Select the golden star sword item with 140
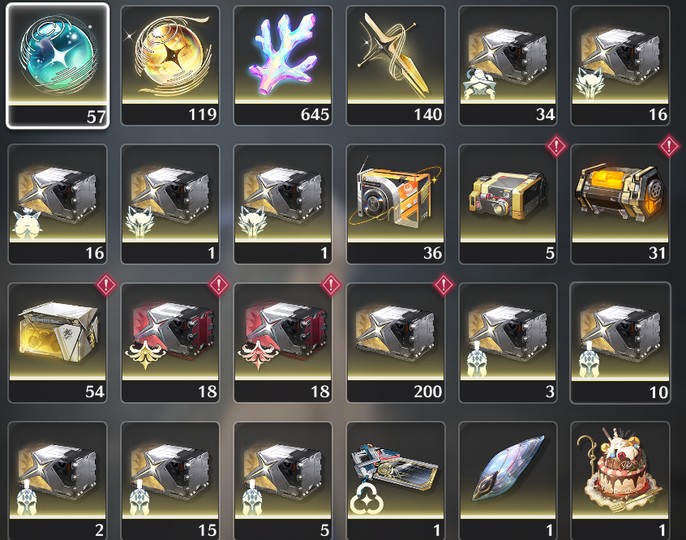The image size is (686, 540). 396,66
